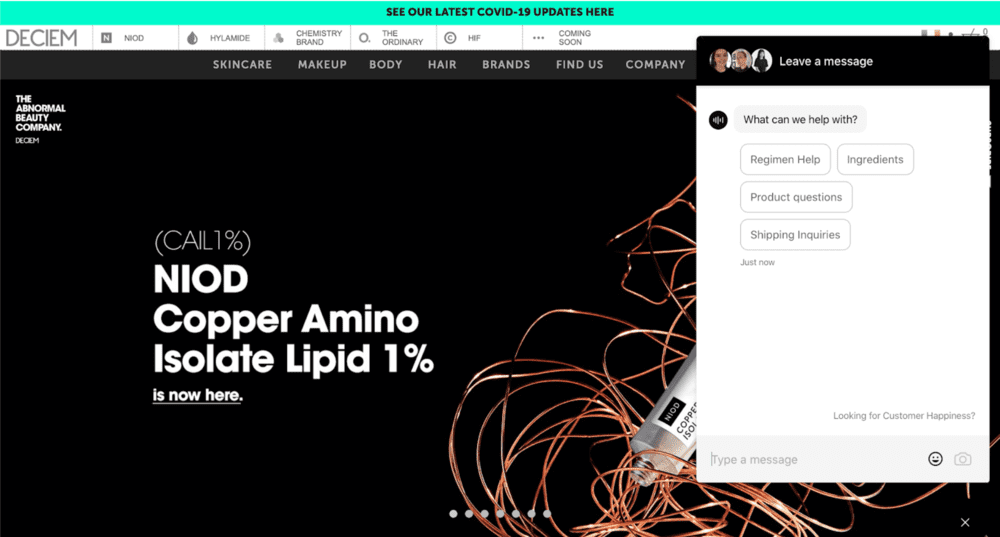The width and height of the screenshot is (1000, 537).
Task: Select the last carousel dot
Action: coord(547,513)
